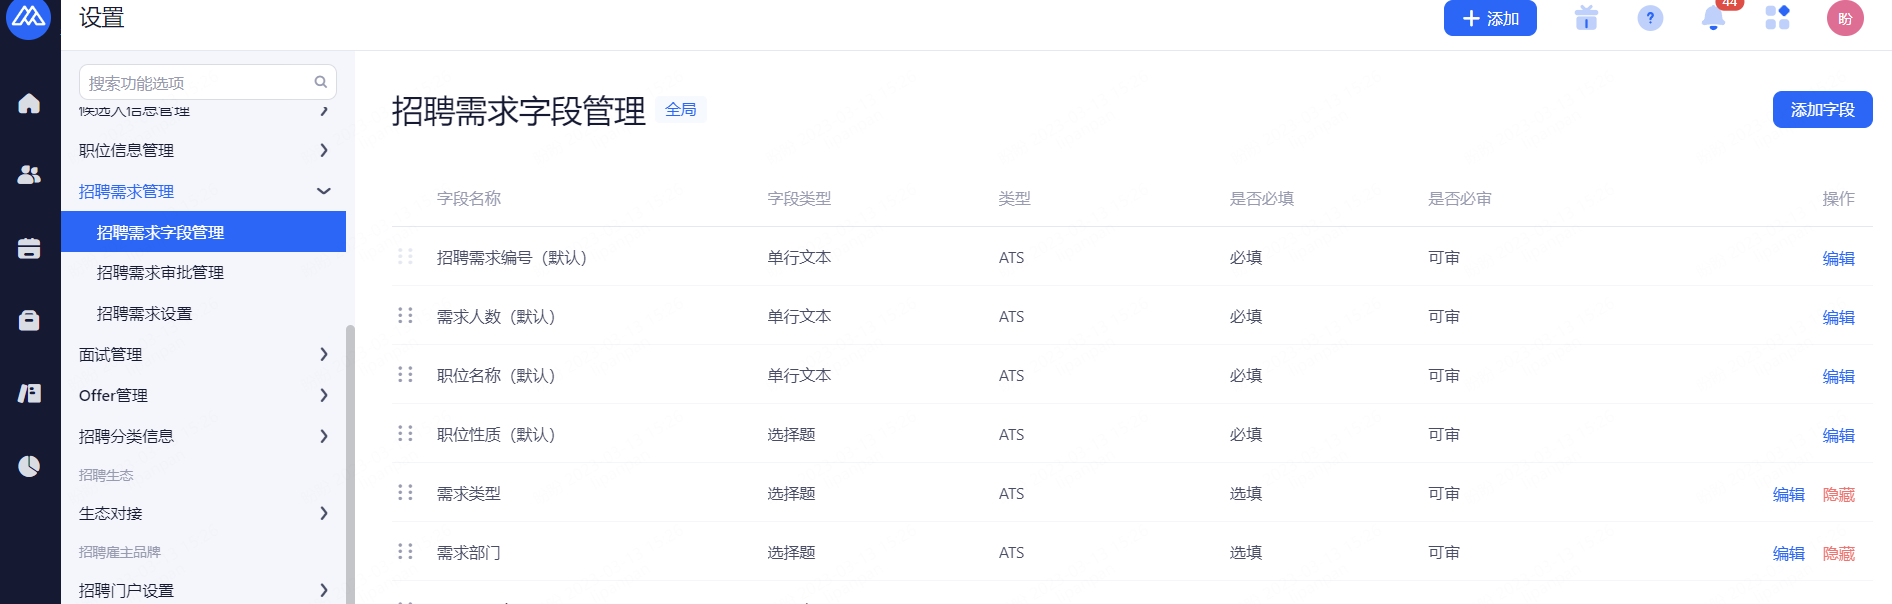The height and width of the screenshot is (604, 1892).
Task: Click the pie chart reports icon
Action: click(29, 466)
